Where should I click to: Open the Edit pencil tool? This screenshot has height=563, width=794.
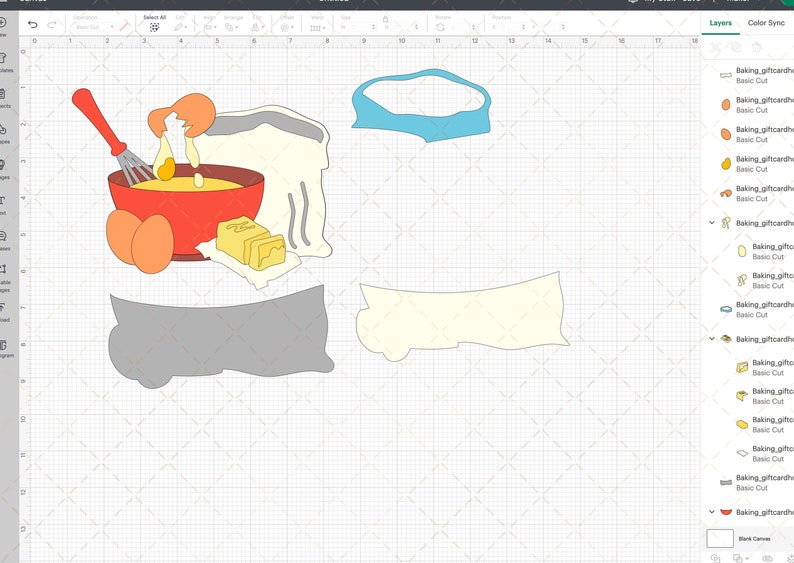coord(179,27)
